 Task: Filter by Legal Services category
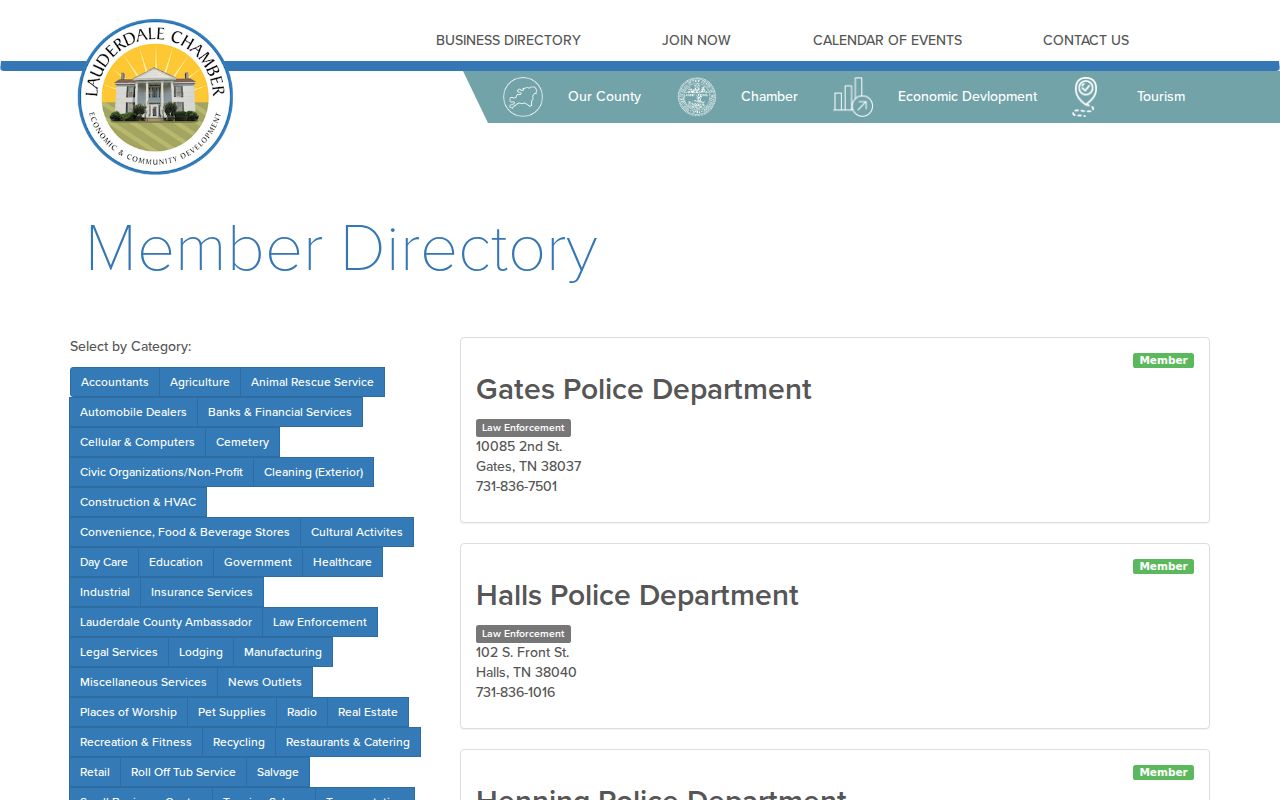point(119,652)
